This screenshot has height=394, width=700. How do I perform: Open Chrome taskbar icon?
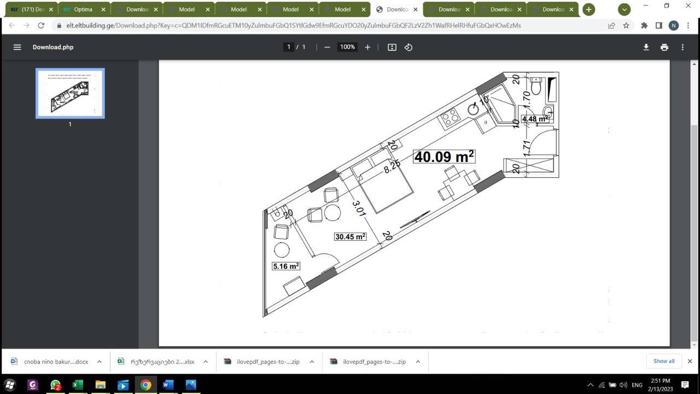(146, 385)
